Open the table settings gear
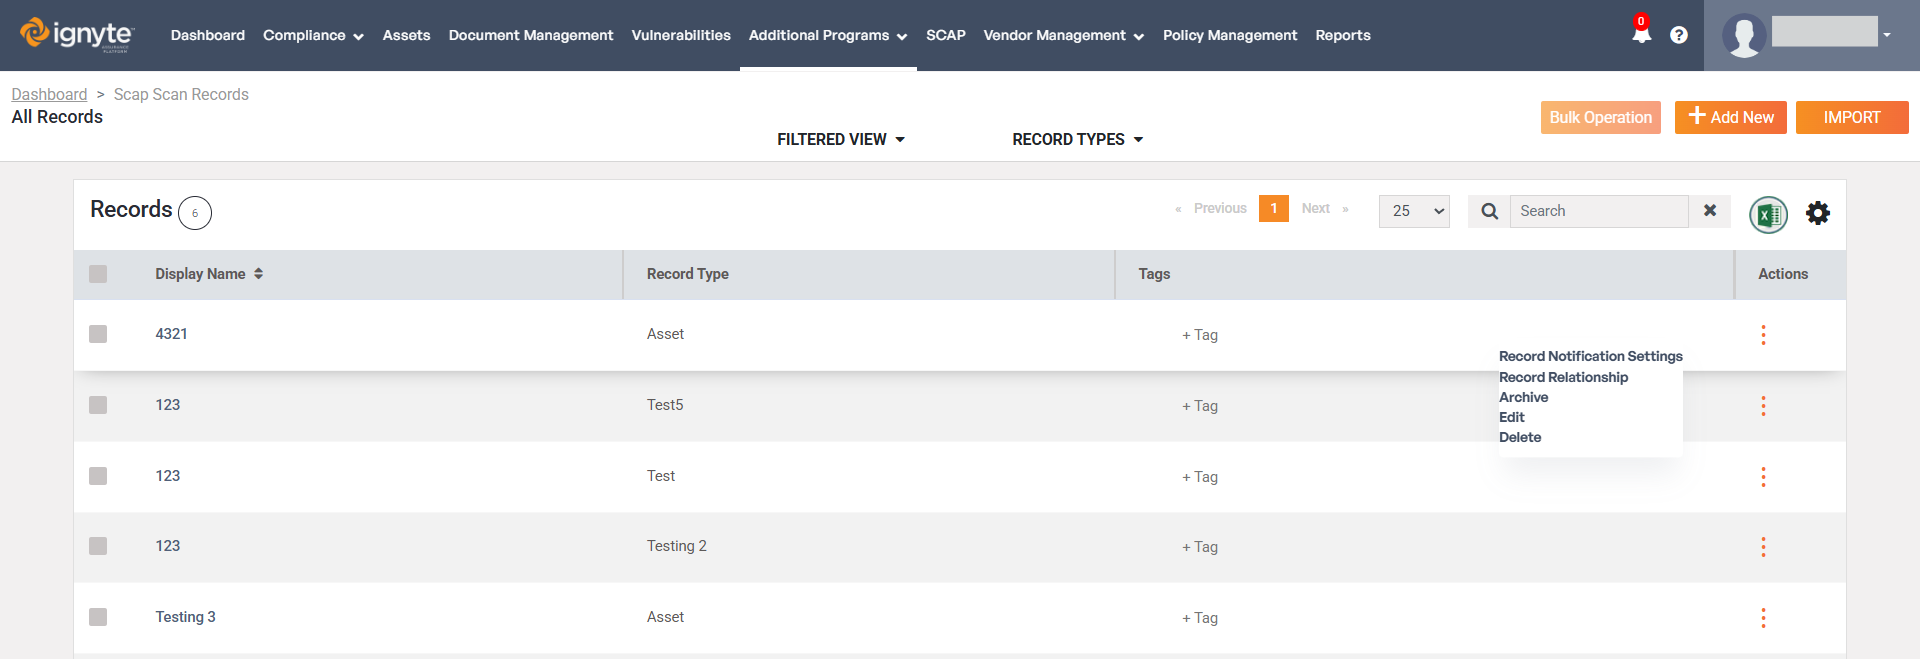Image resolution: width=1920 pixels, height=659 pixels. coord(1818,213)
